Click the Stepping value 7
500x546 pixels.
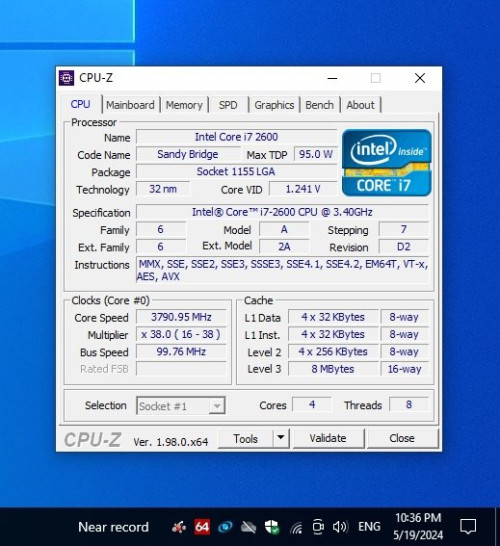point(404,229)
